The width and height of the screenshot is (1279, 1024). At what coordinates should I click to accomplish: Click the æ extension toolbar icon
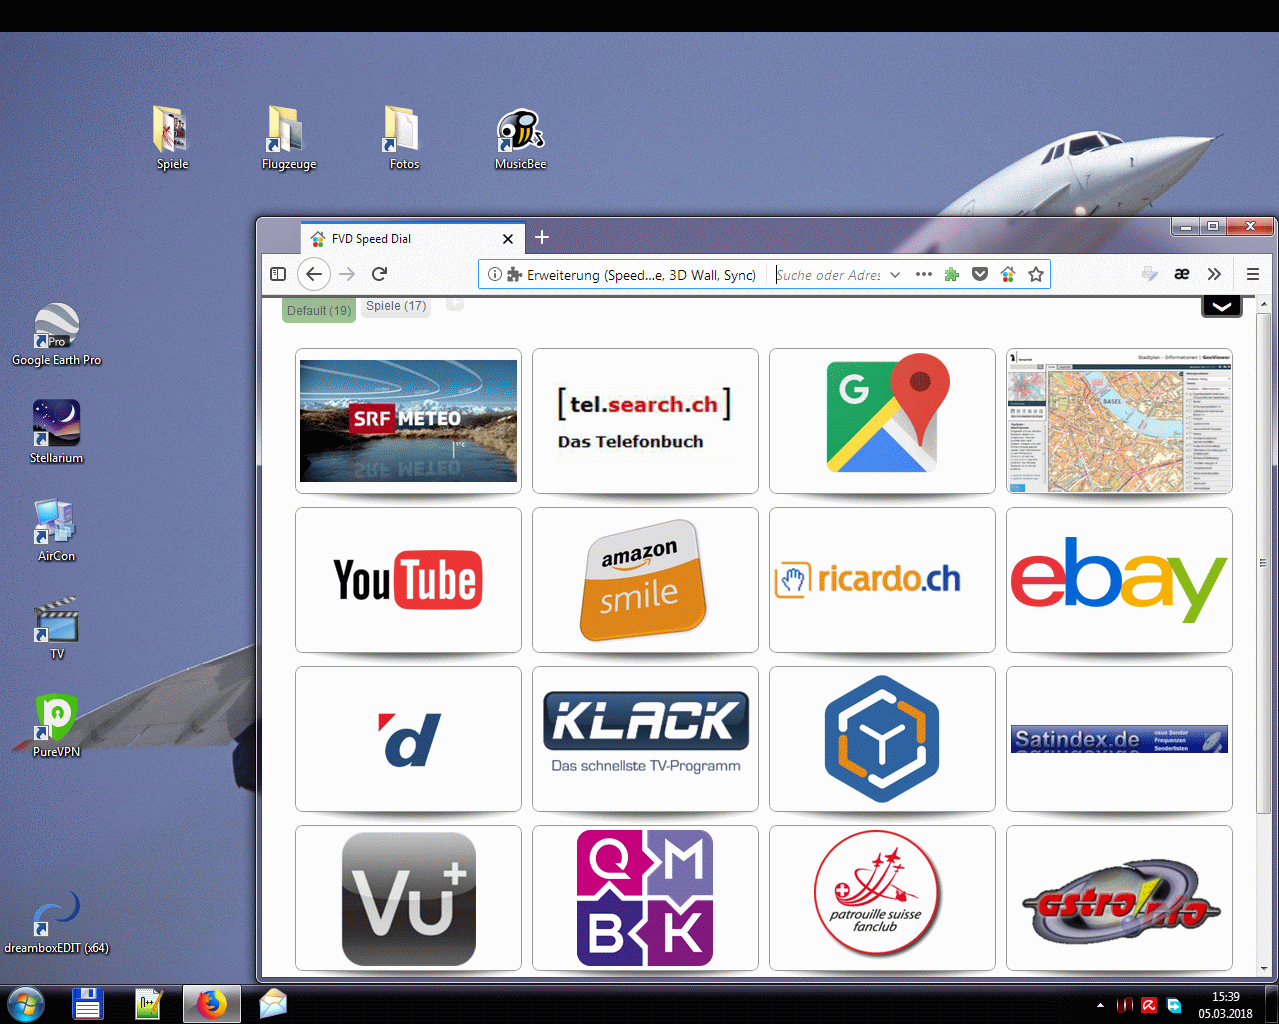[1182, 274]
